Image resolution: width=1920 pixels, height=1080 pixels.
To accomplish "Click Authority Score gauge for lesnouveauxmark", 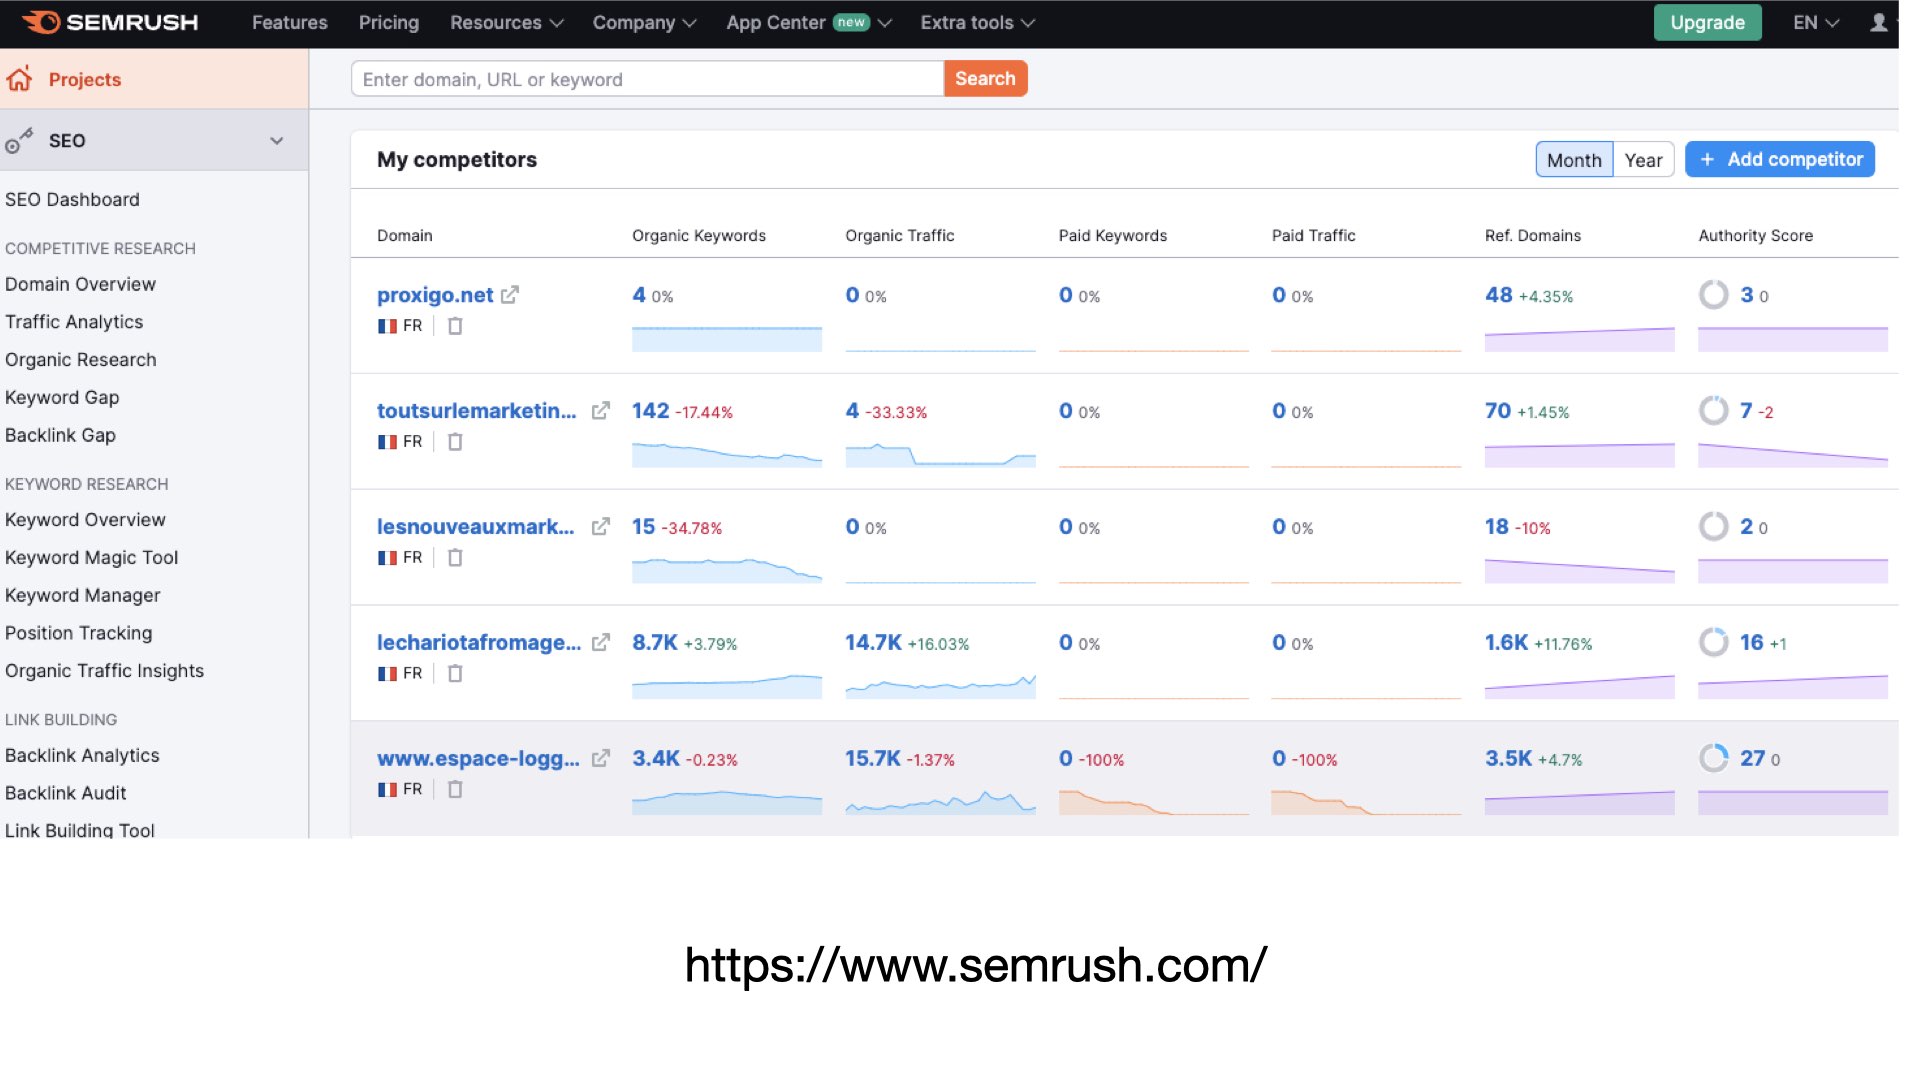I will [1714, 526].
